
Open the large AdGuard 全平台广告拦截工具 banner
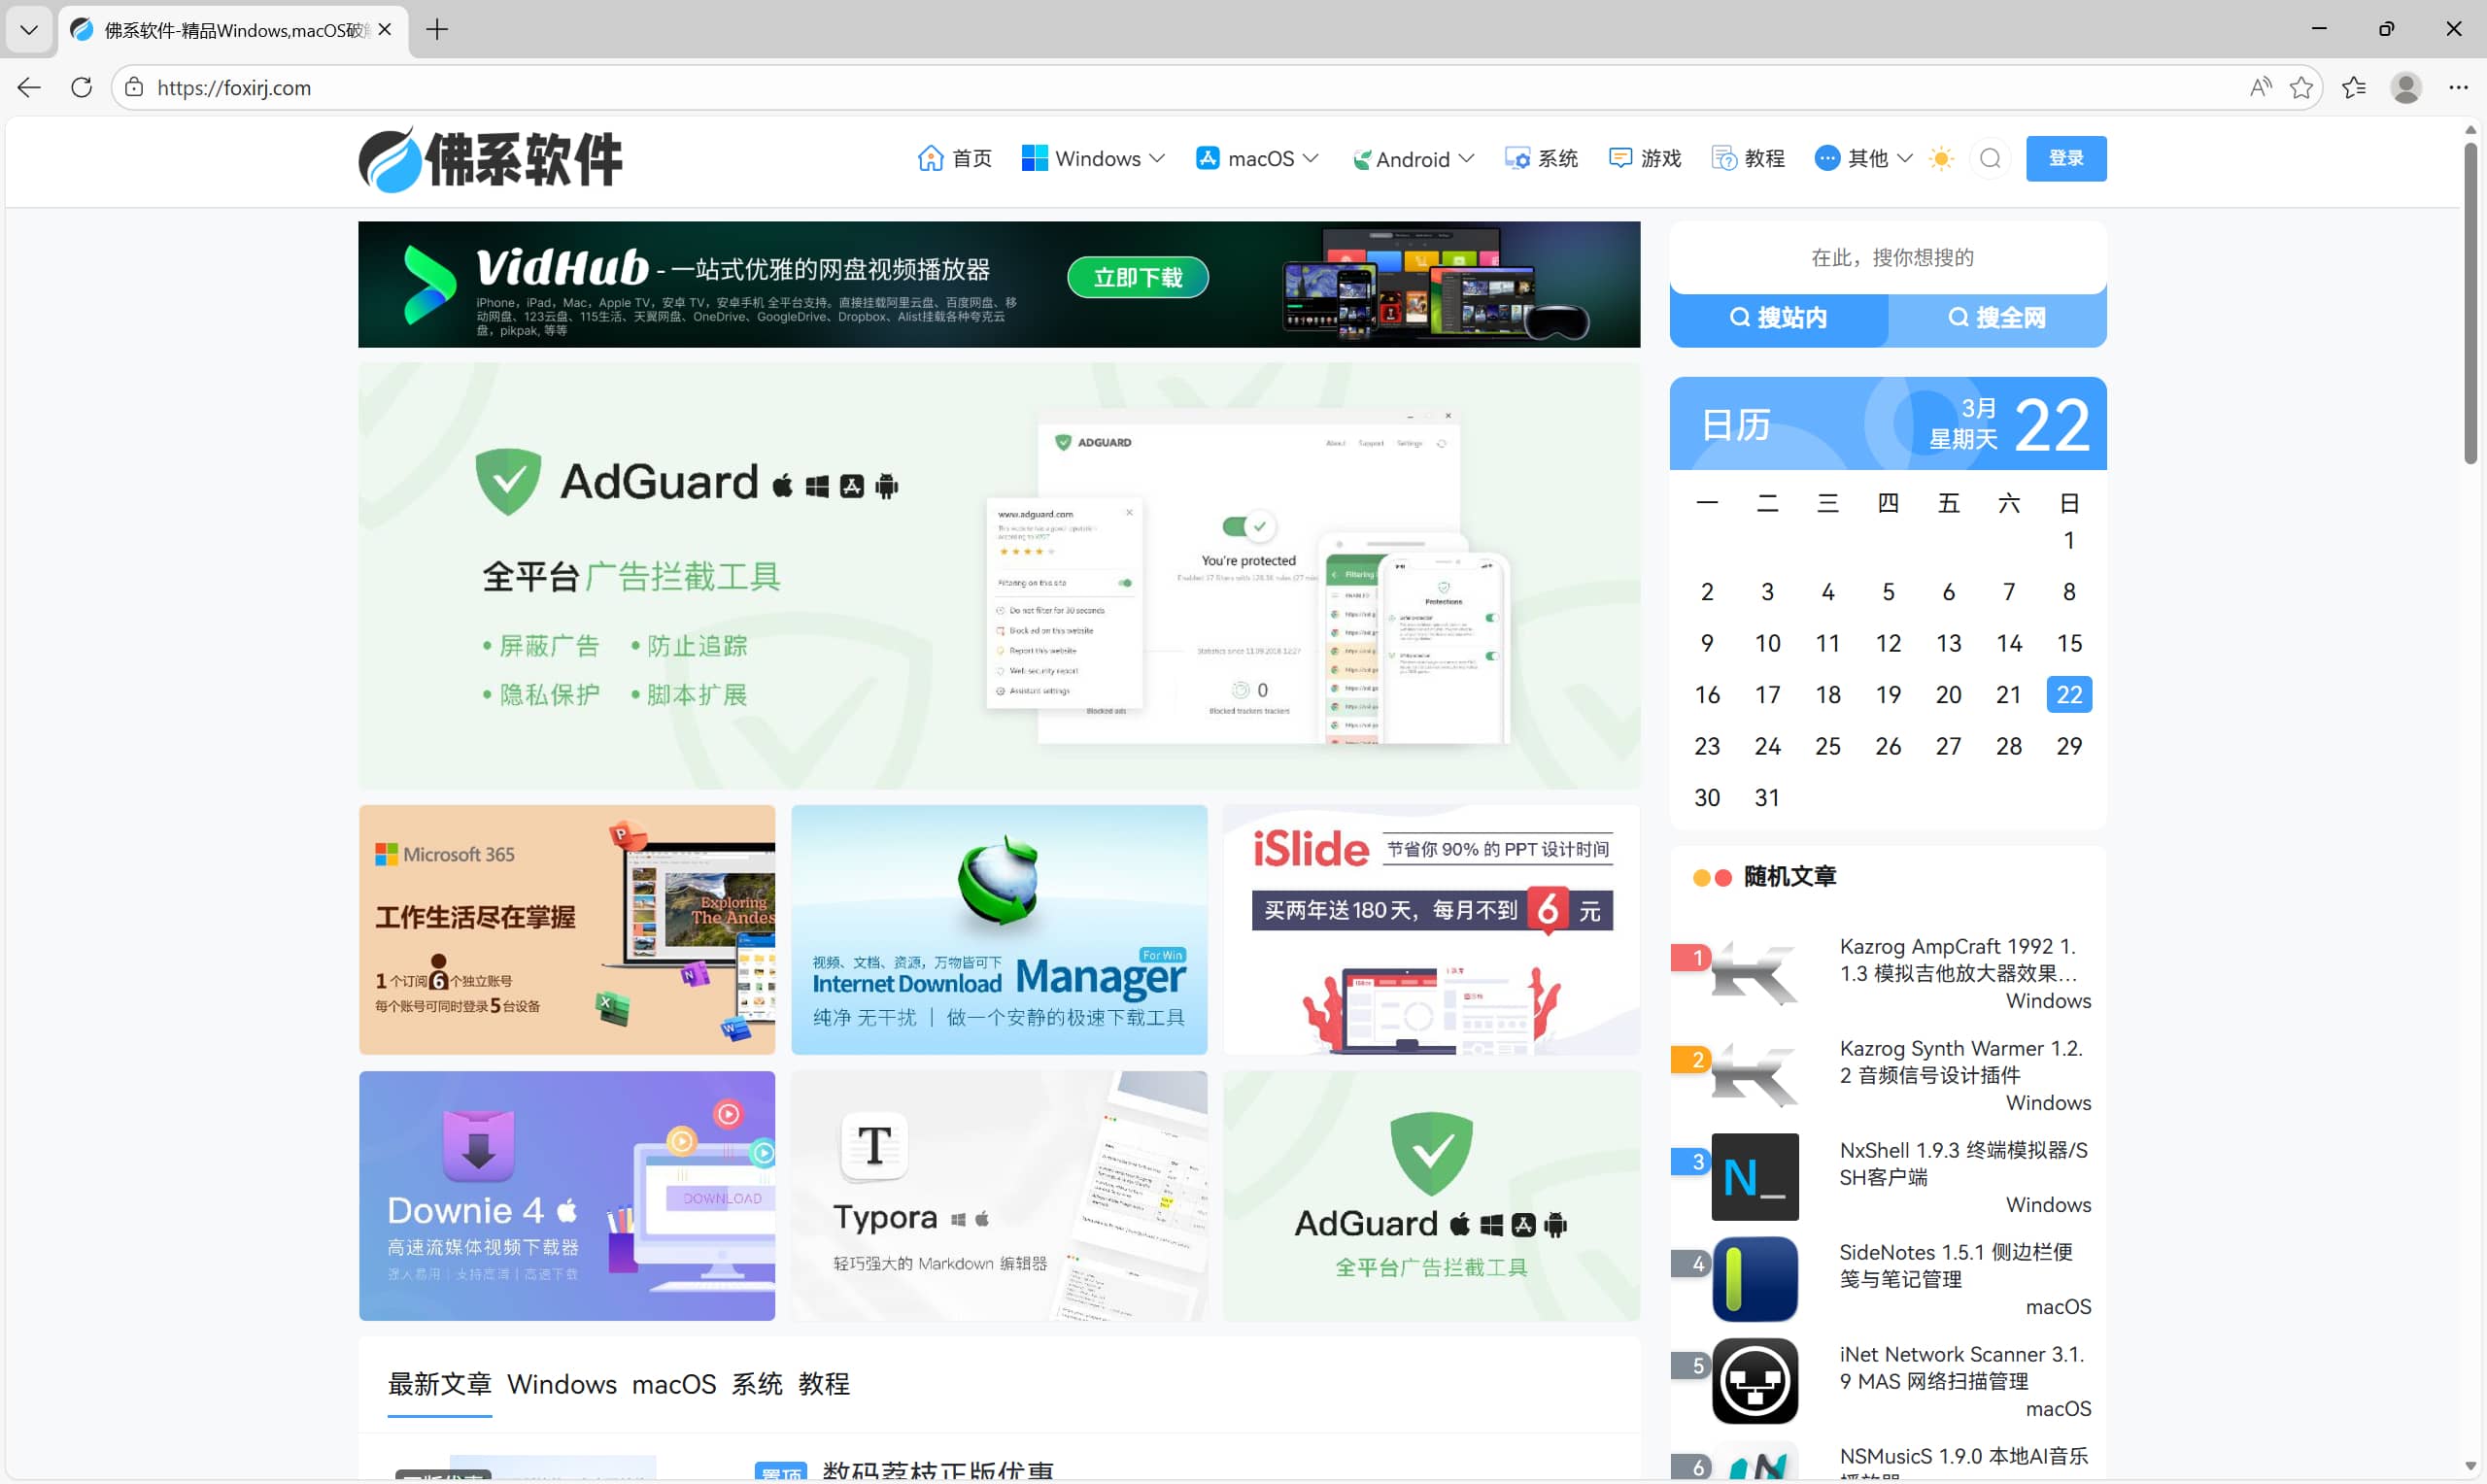(x=999, y=576)
